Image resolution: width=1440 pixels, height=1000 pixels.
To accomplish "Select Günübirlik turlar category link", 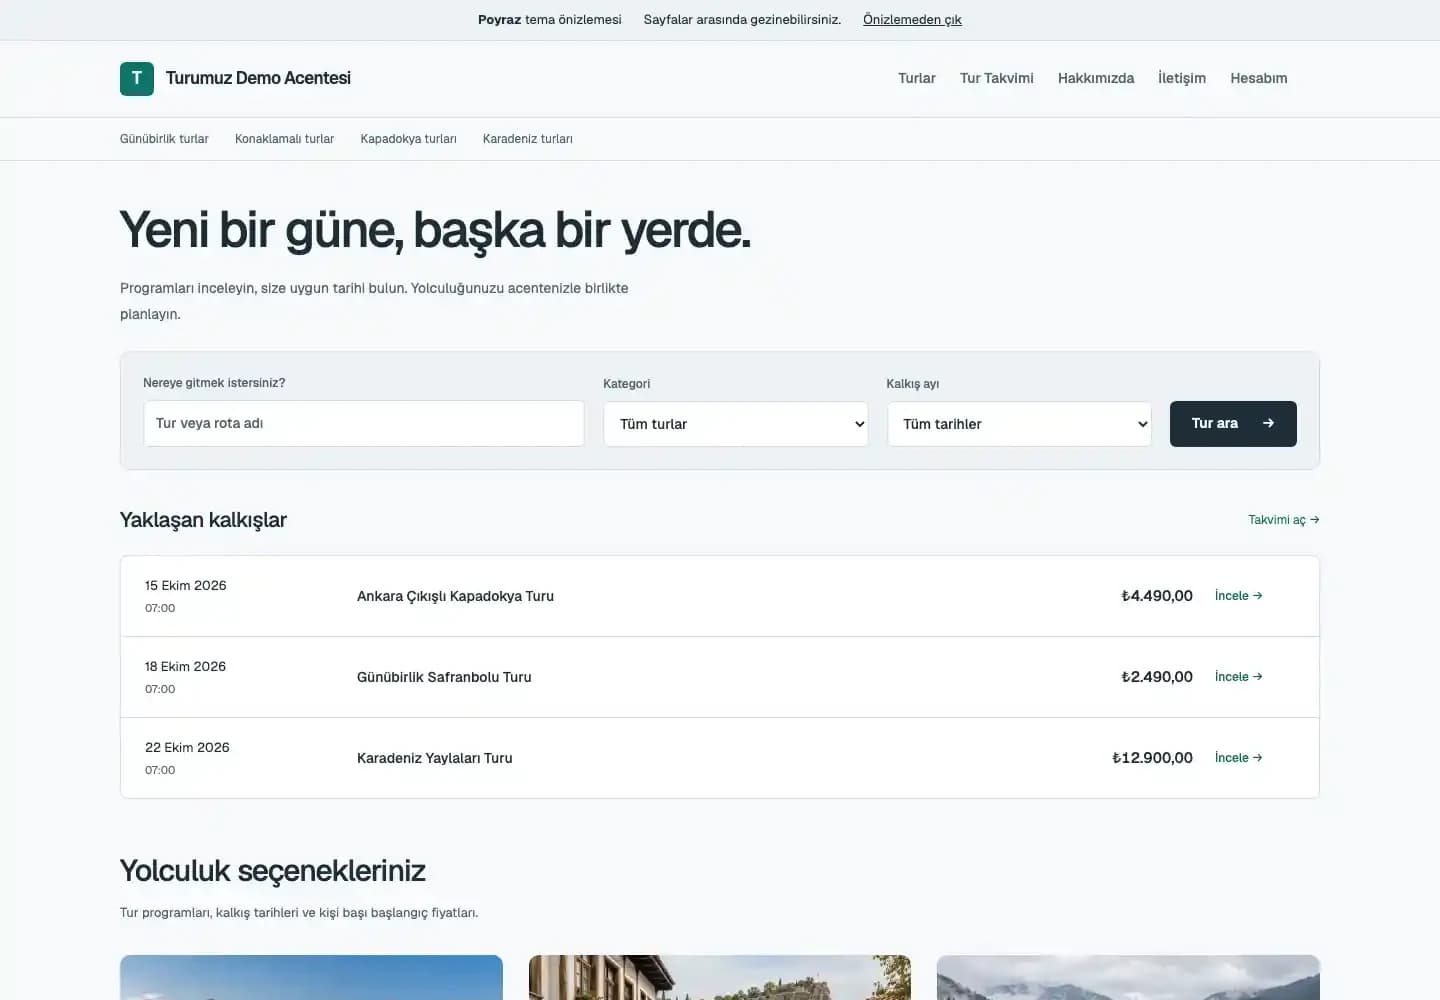I will pos(164,139).
